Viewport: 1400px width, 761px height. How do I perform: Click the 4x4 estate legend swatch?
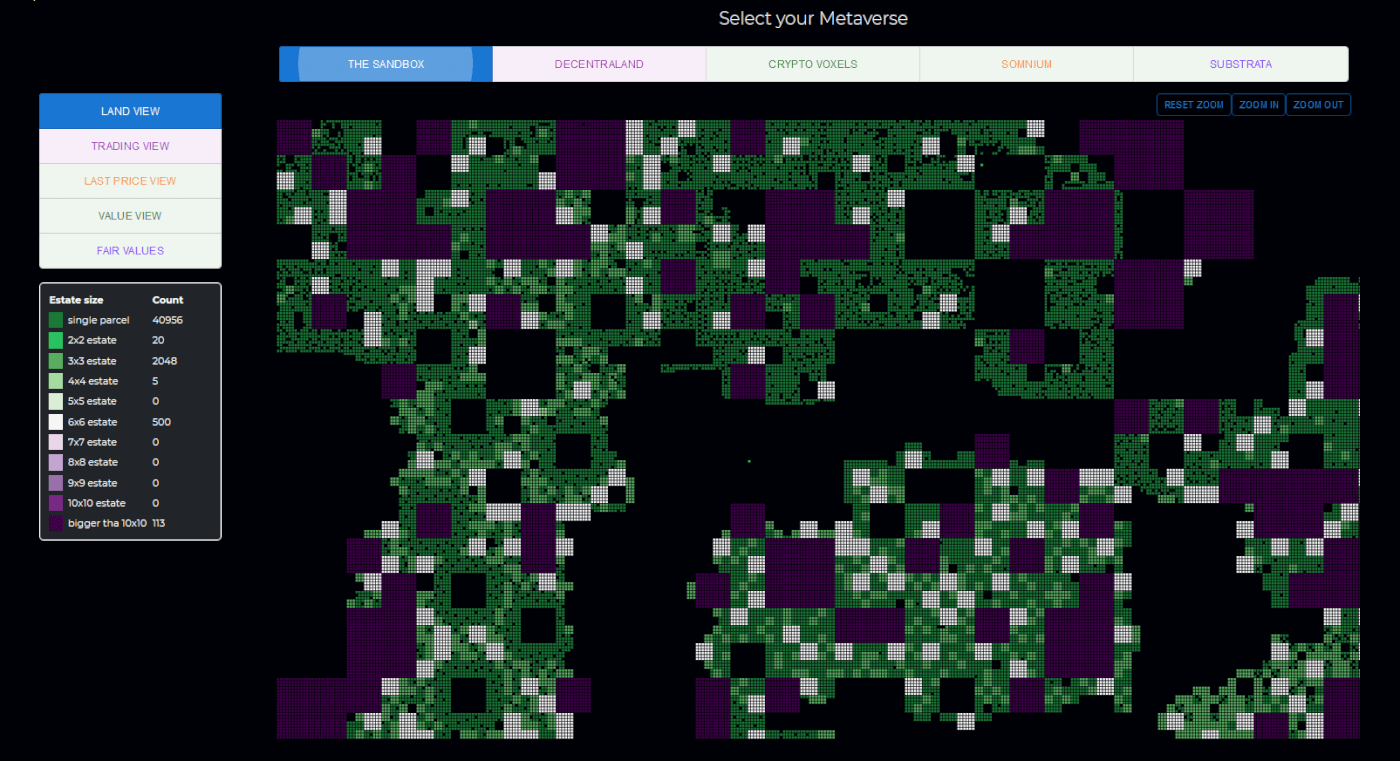[54, 381]
